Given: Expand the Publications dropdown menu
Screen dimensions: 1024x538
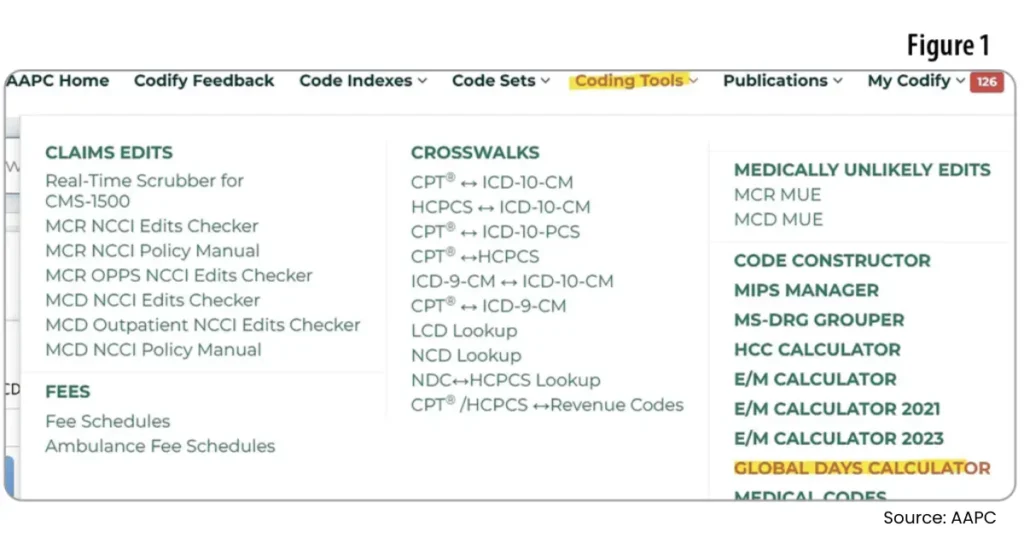Looking at the screenshot, I should pyautogui.click(x=782, y=81).
